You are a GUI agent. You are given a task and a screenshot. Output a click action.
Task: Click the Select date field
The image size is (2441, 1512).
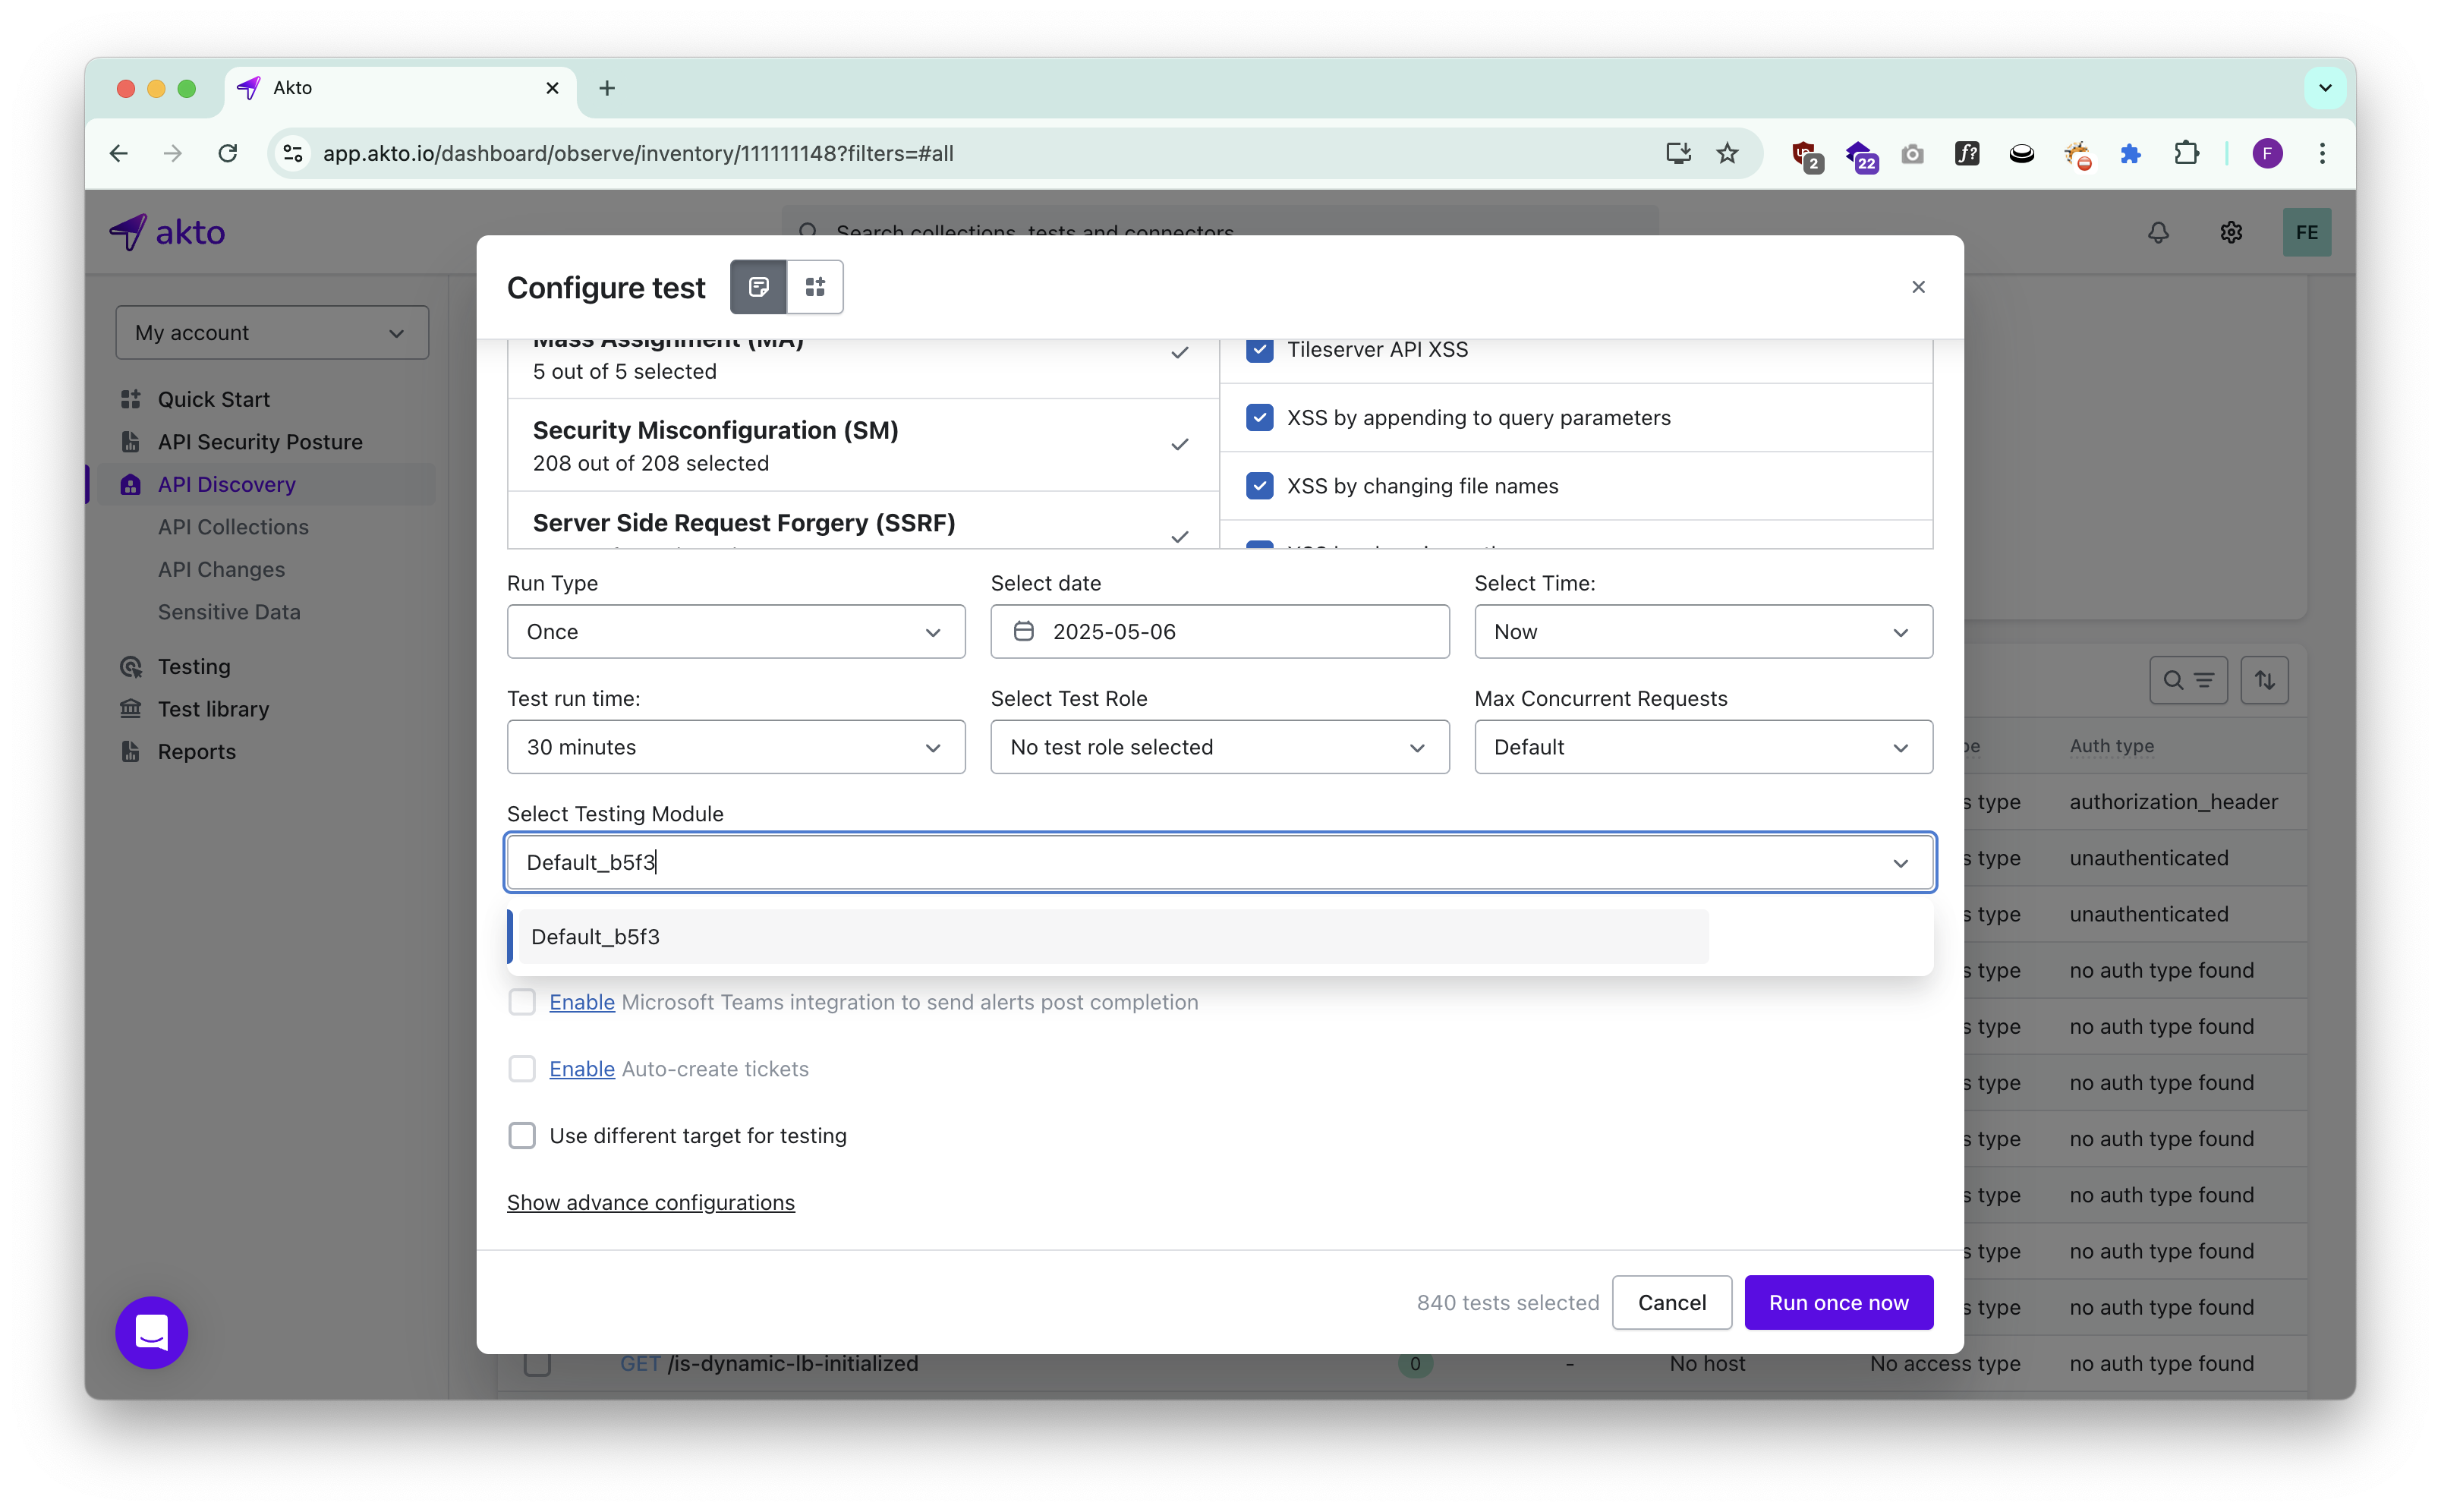1218,631
